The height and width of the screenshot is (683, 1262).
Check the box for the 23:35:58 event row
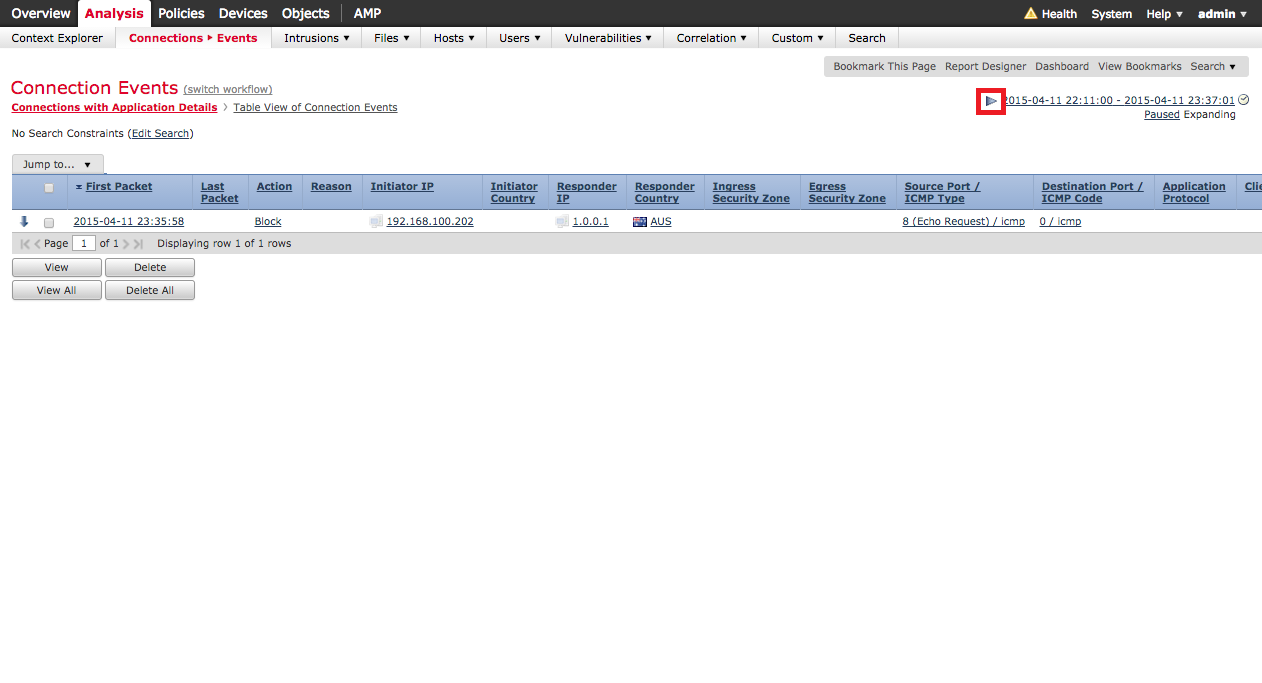[x=49, y=223]
